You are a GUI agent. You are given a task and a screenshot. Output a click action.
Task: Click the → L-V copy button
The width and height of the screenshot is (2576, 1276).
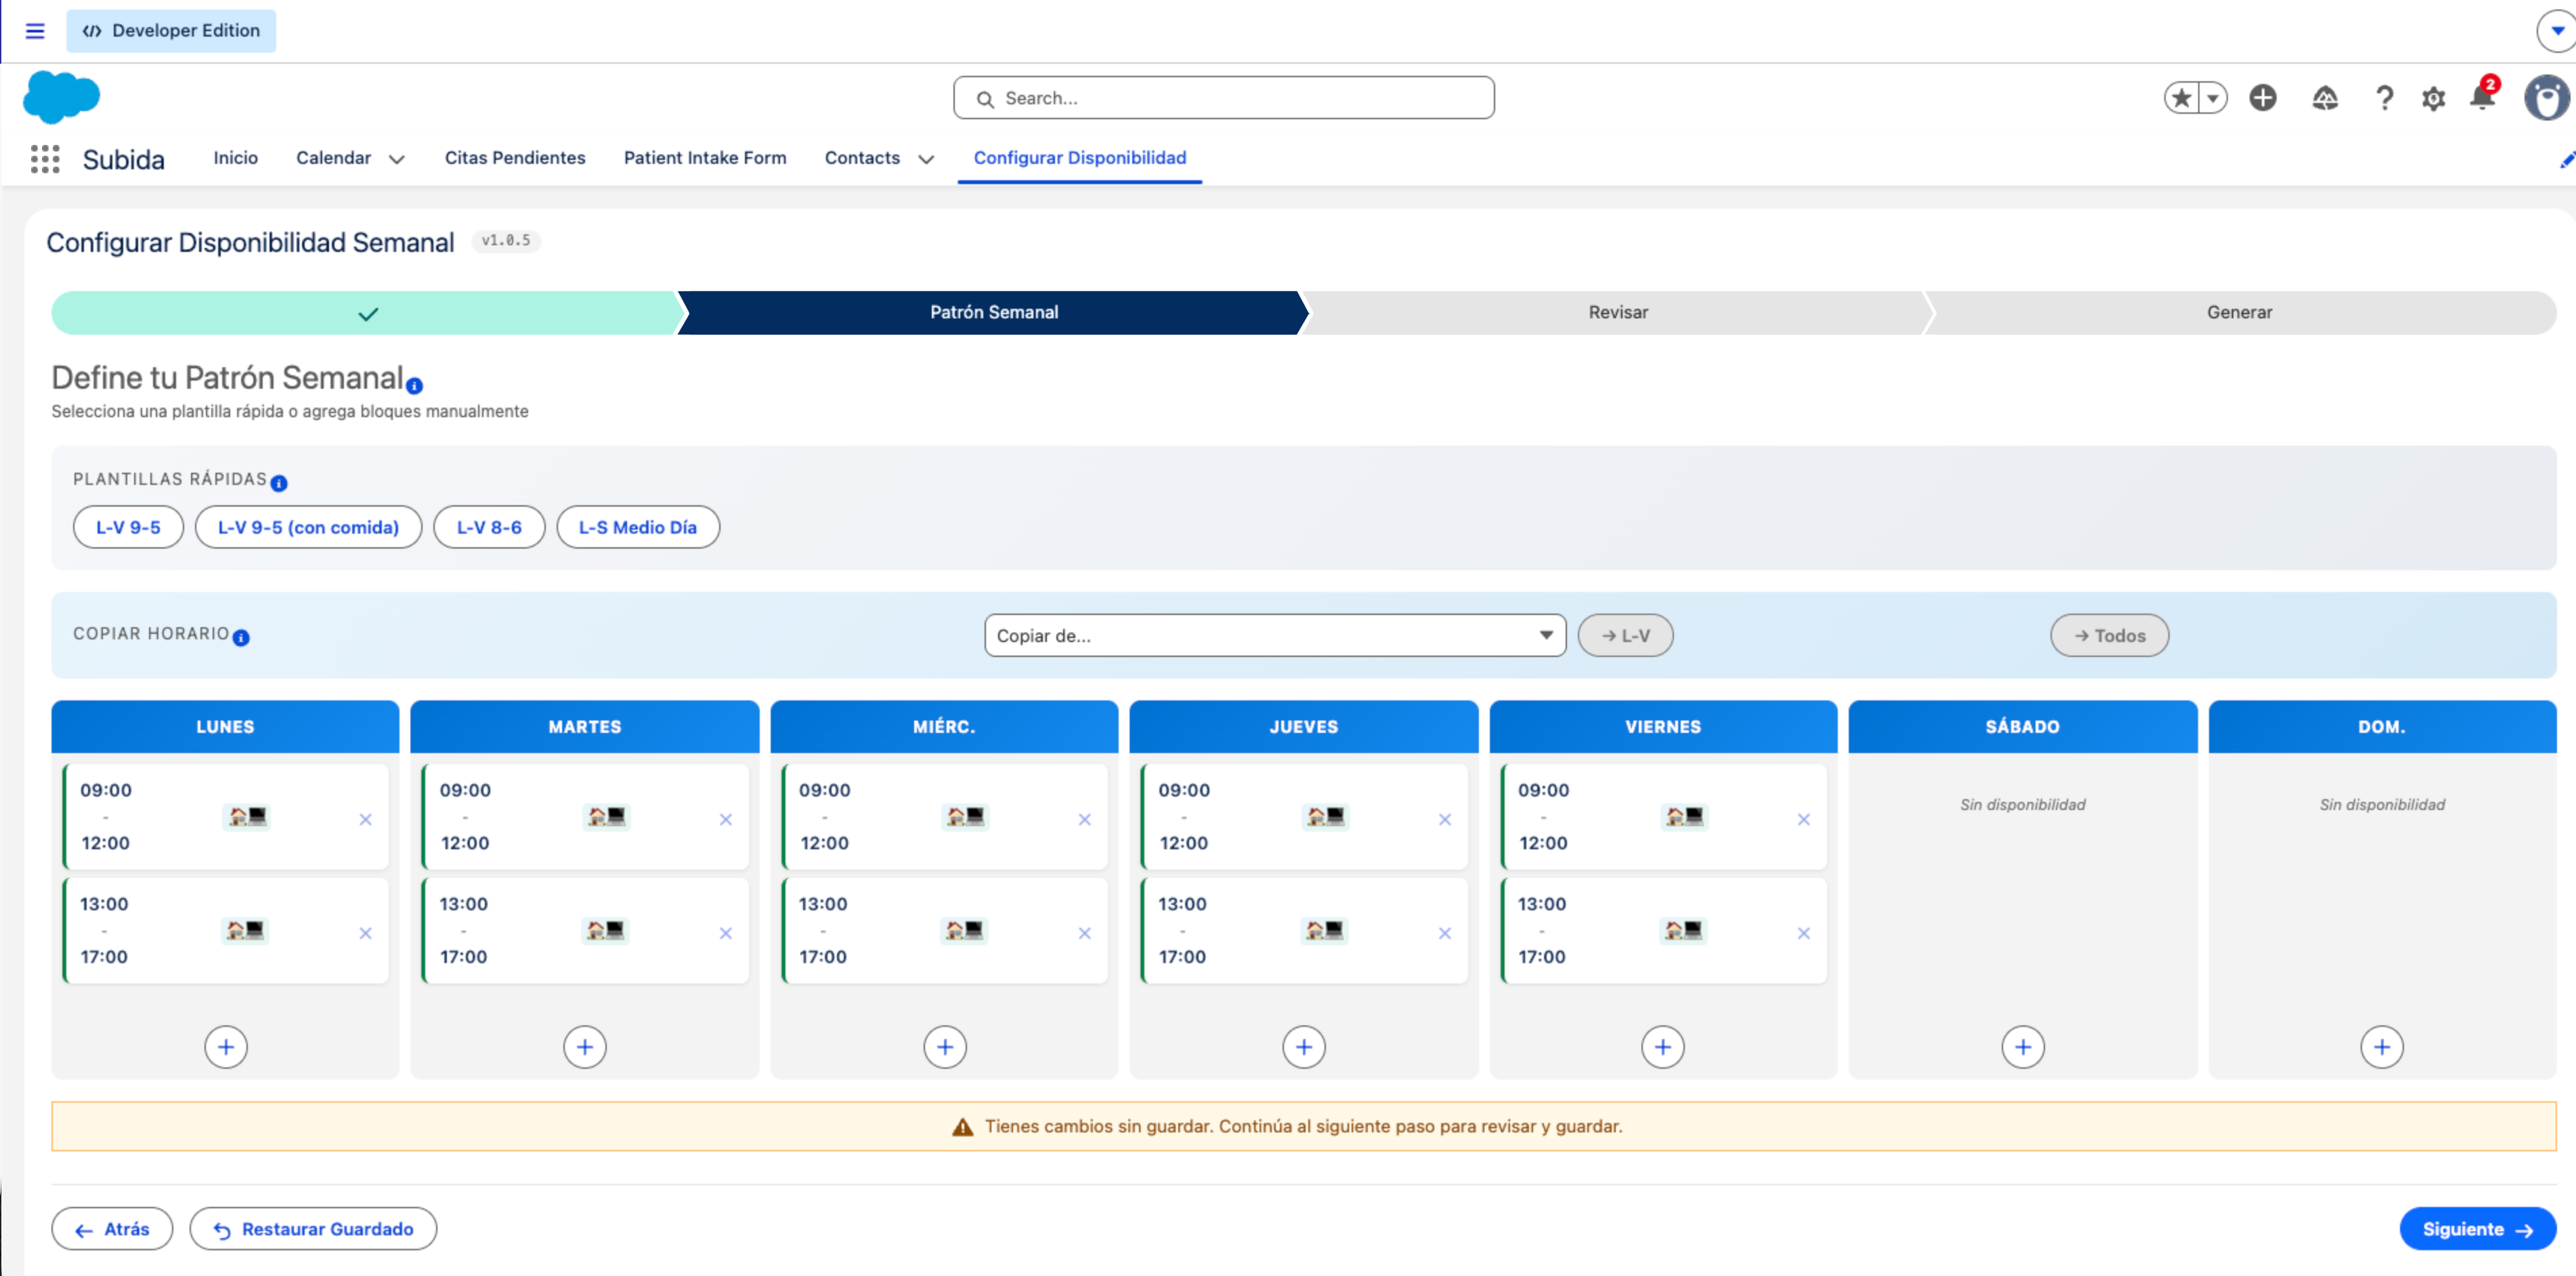click(x=1625, y=635)
